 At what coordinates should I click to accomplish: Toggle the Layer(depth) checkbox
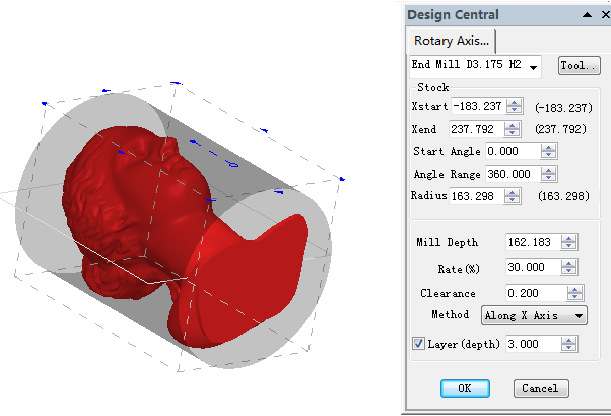point(418,344)
